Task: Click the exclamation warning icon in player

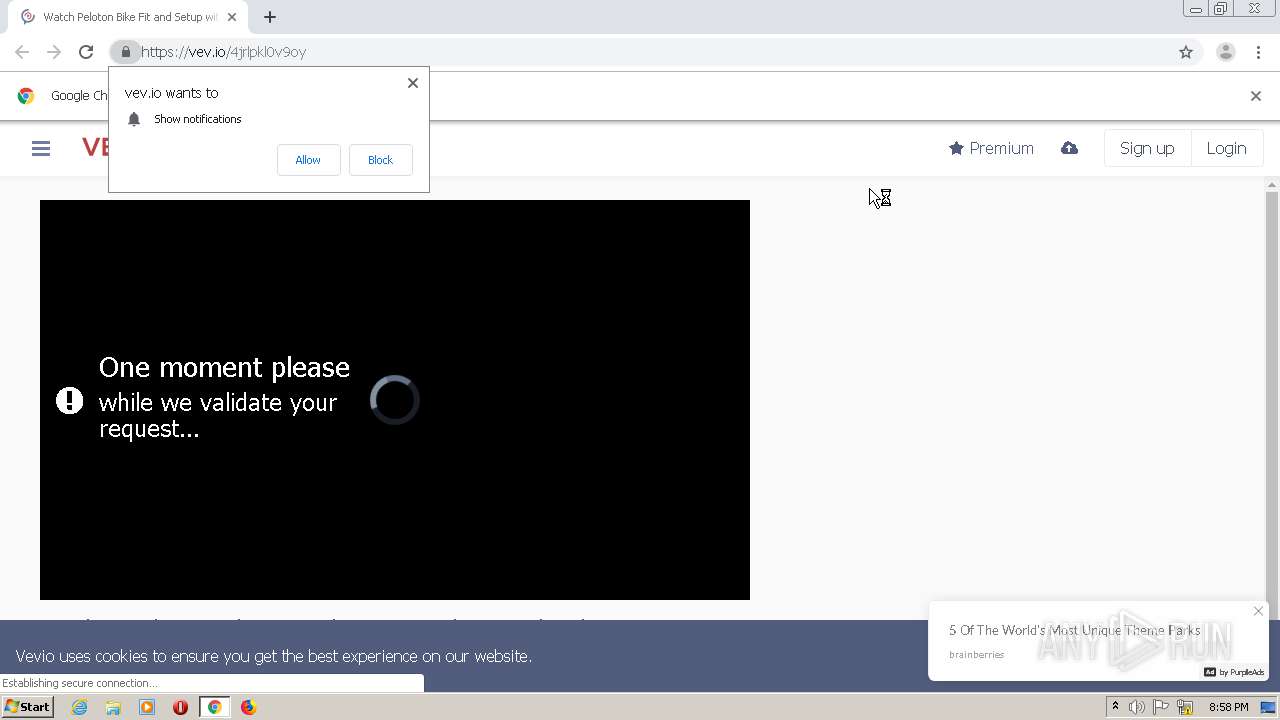Action: pos(69,401)
